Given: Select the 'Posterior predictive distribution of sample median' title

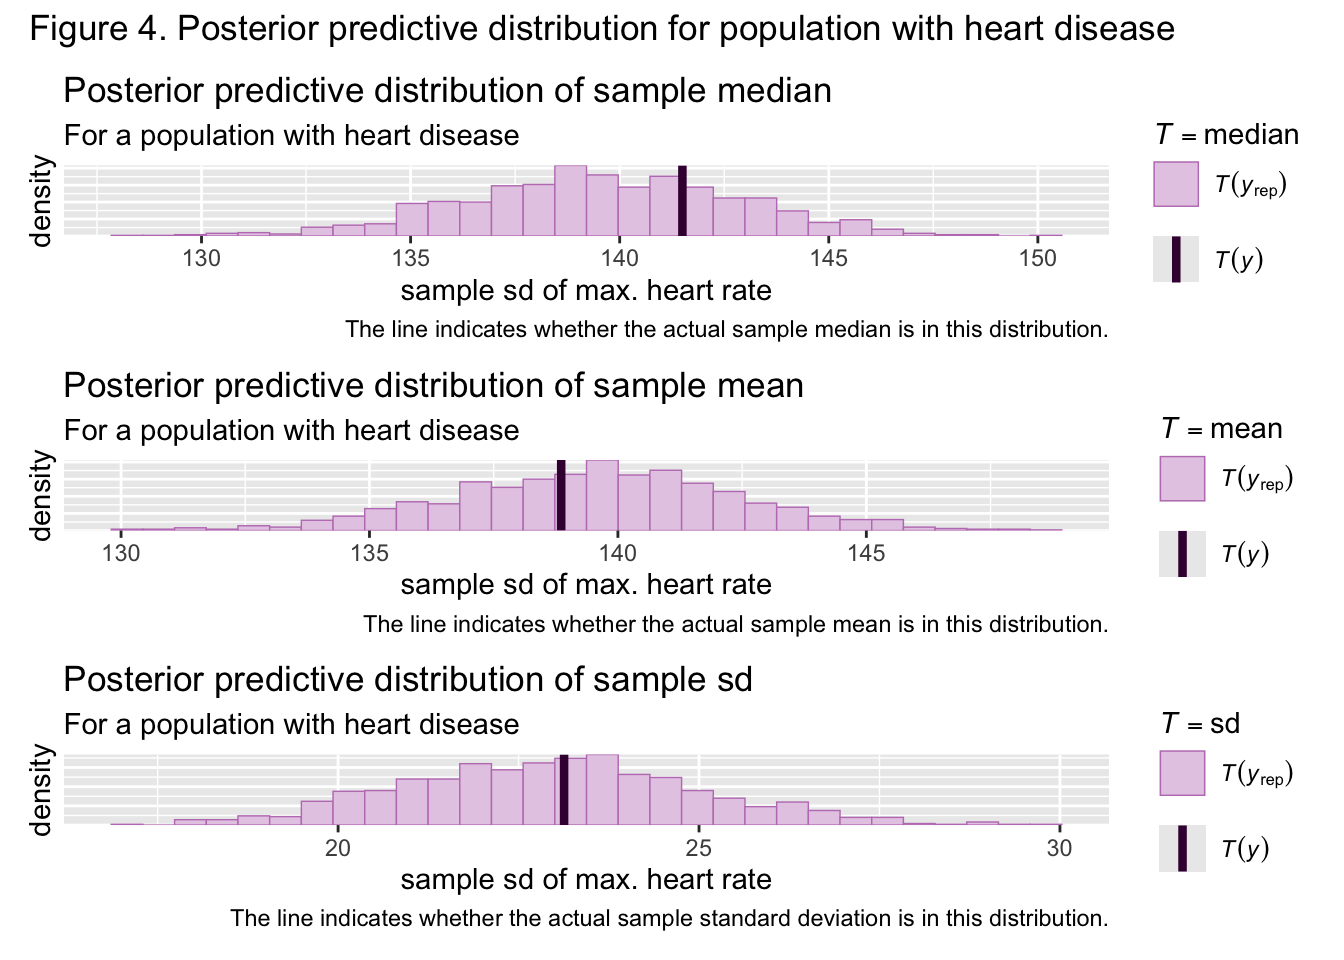Looking at the screenshot, I should click(447, 91).
